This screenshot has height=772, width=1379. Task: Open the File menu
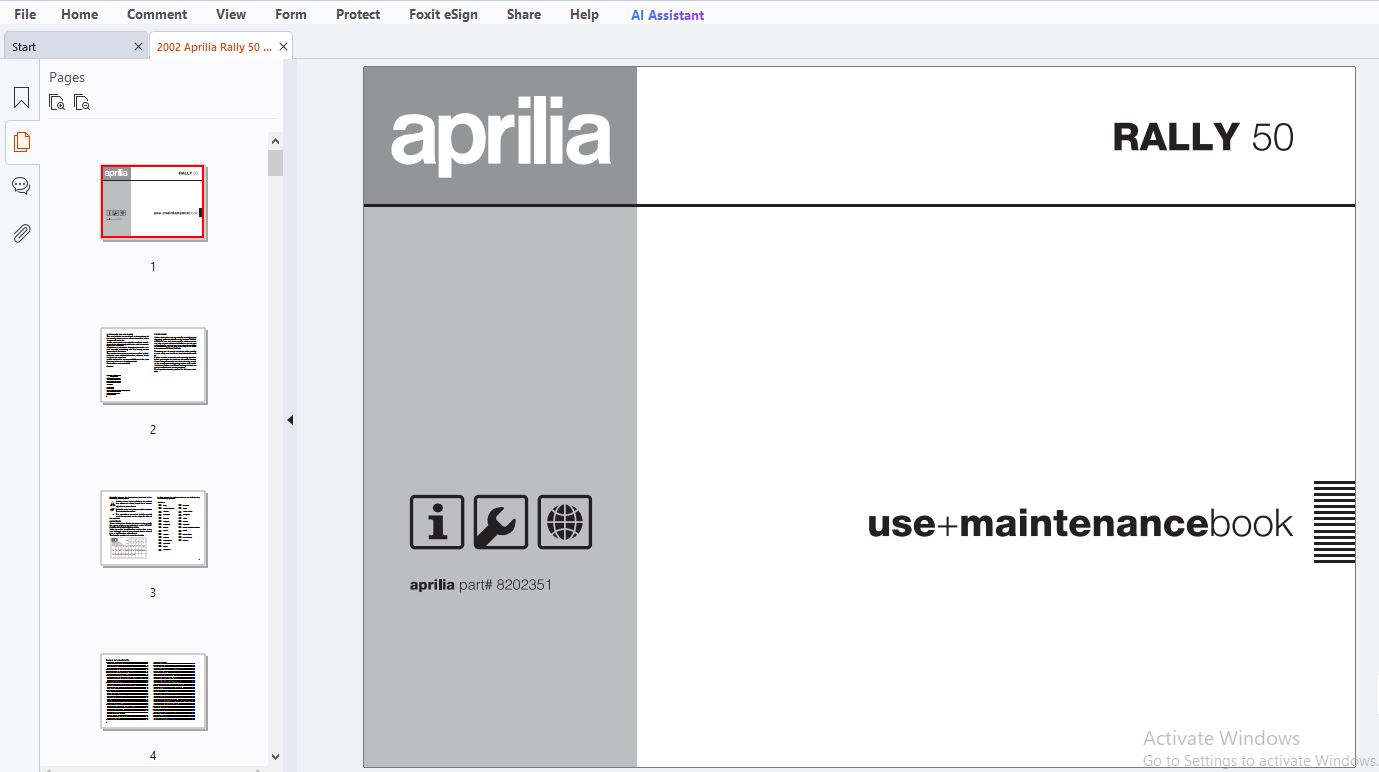25,14
